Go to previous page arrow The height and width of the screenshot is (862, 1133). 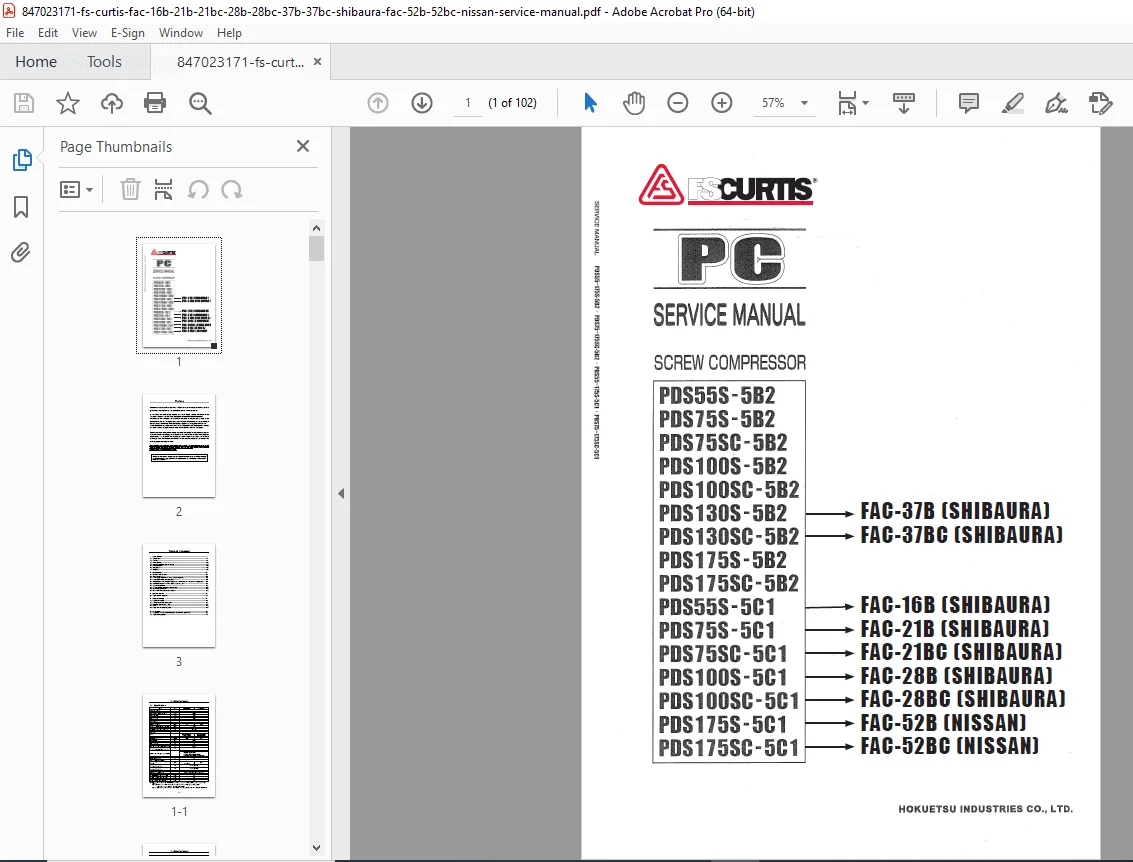pos(378,103)
